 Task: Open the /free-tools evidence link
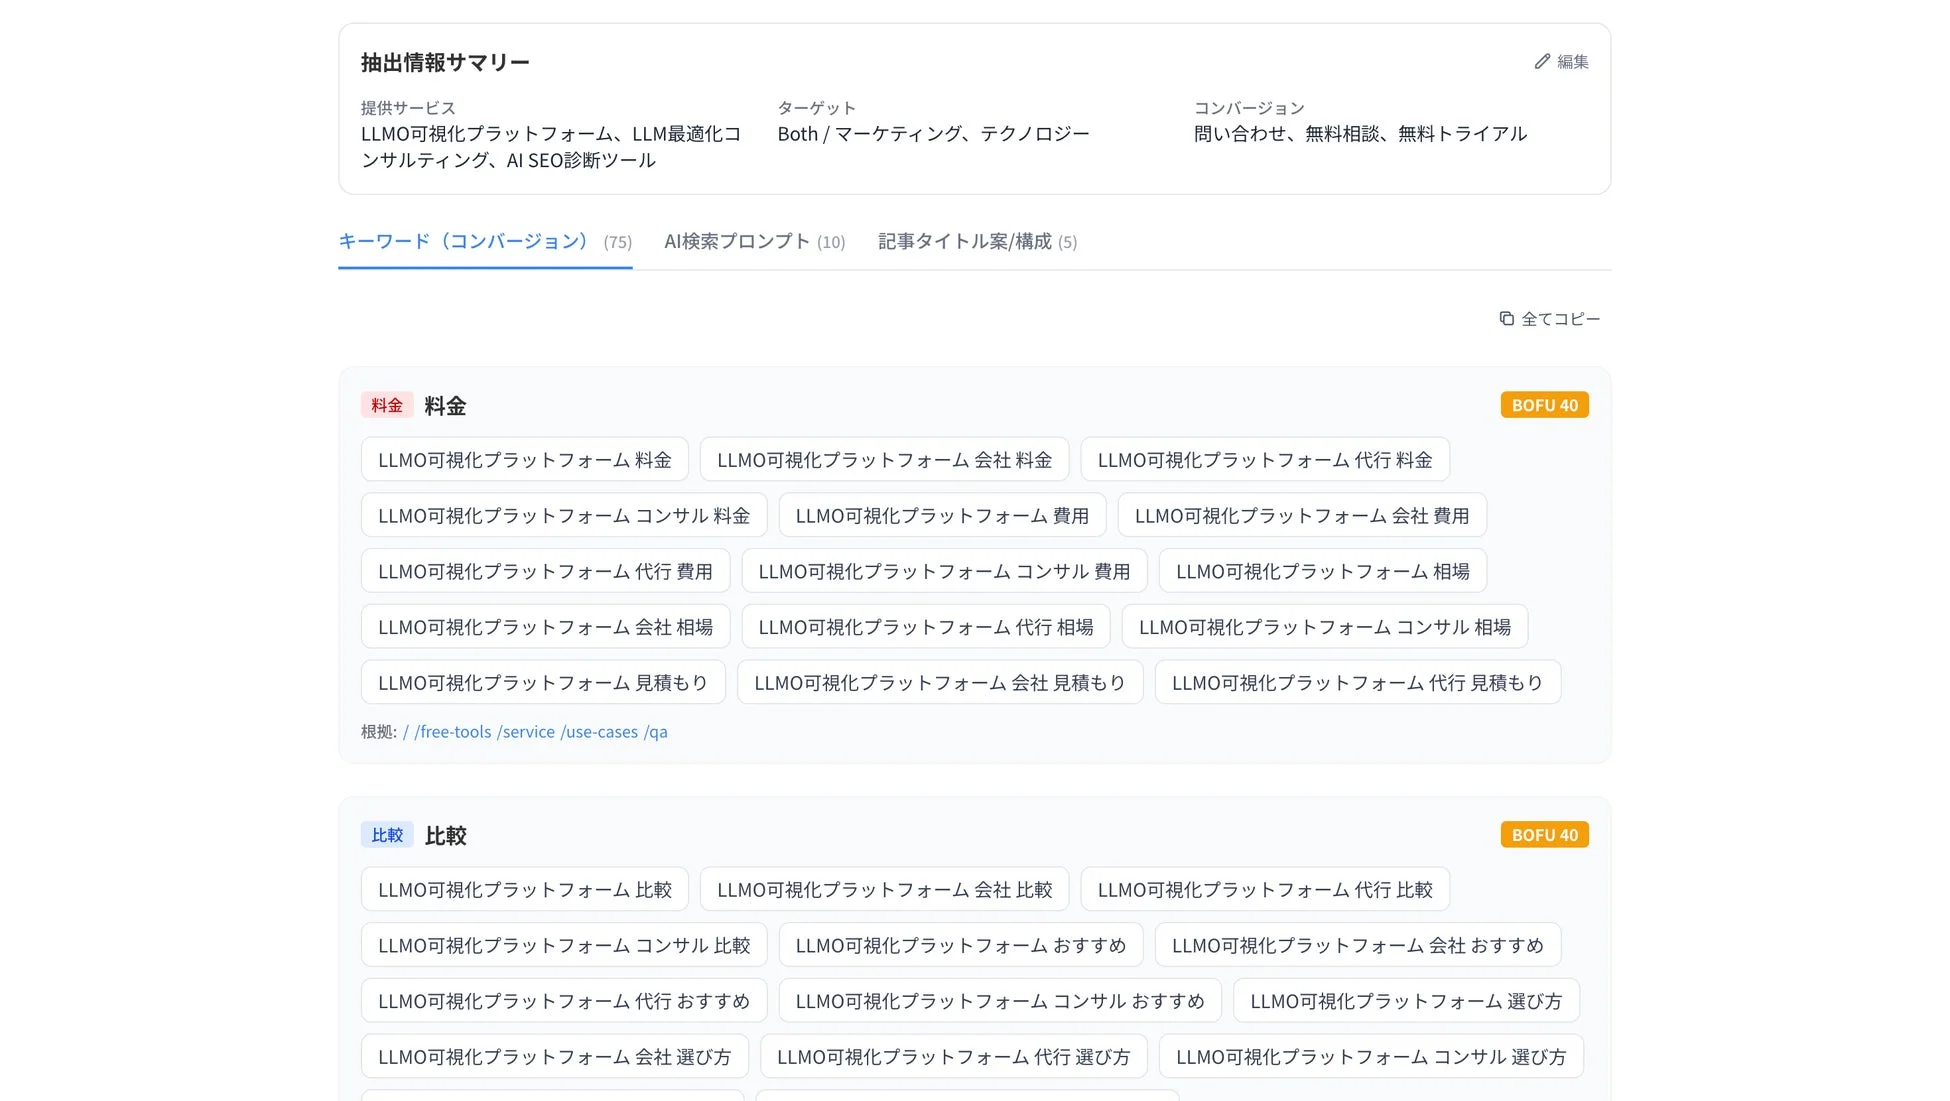point(451,731)
